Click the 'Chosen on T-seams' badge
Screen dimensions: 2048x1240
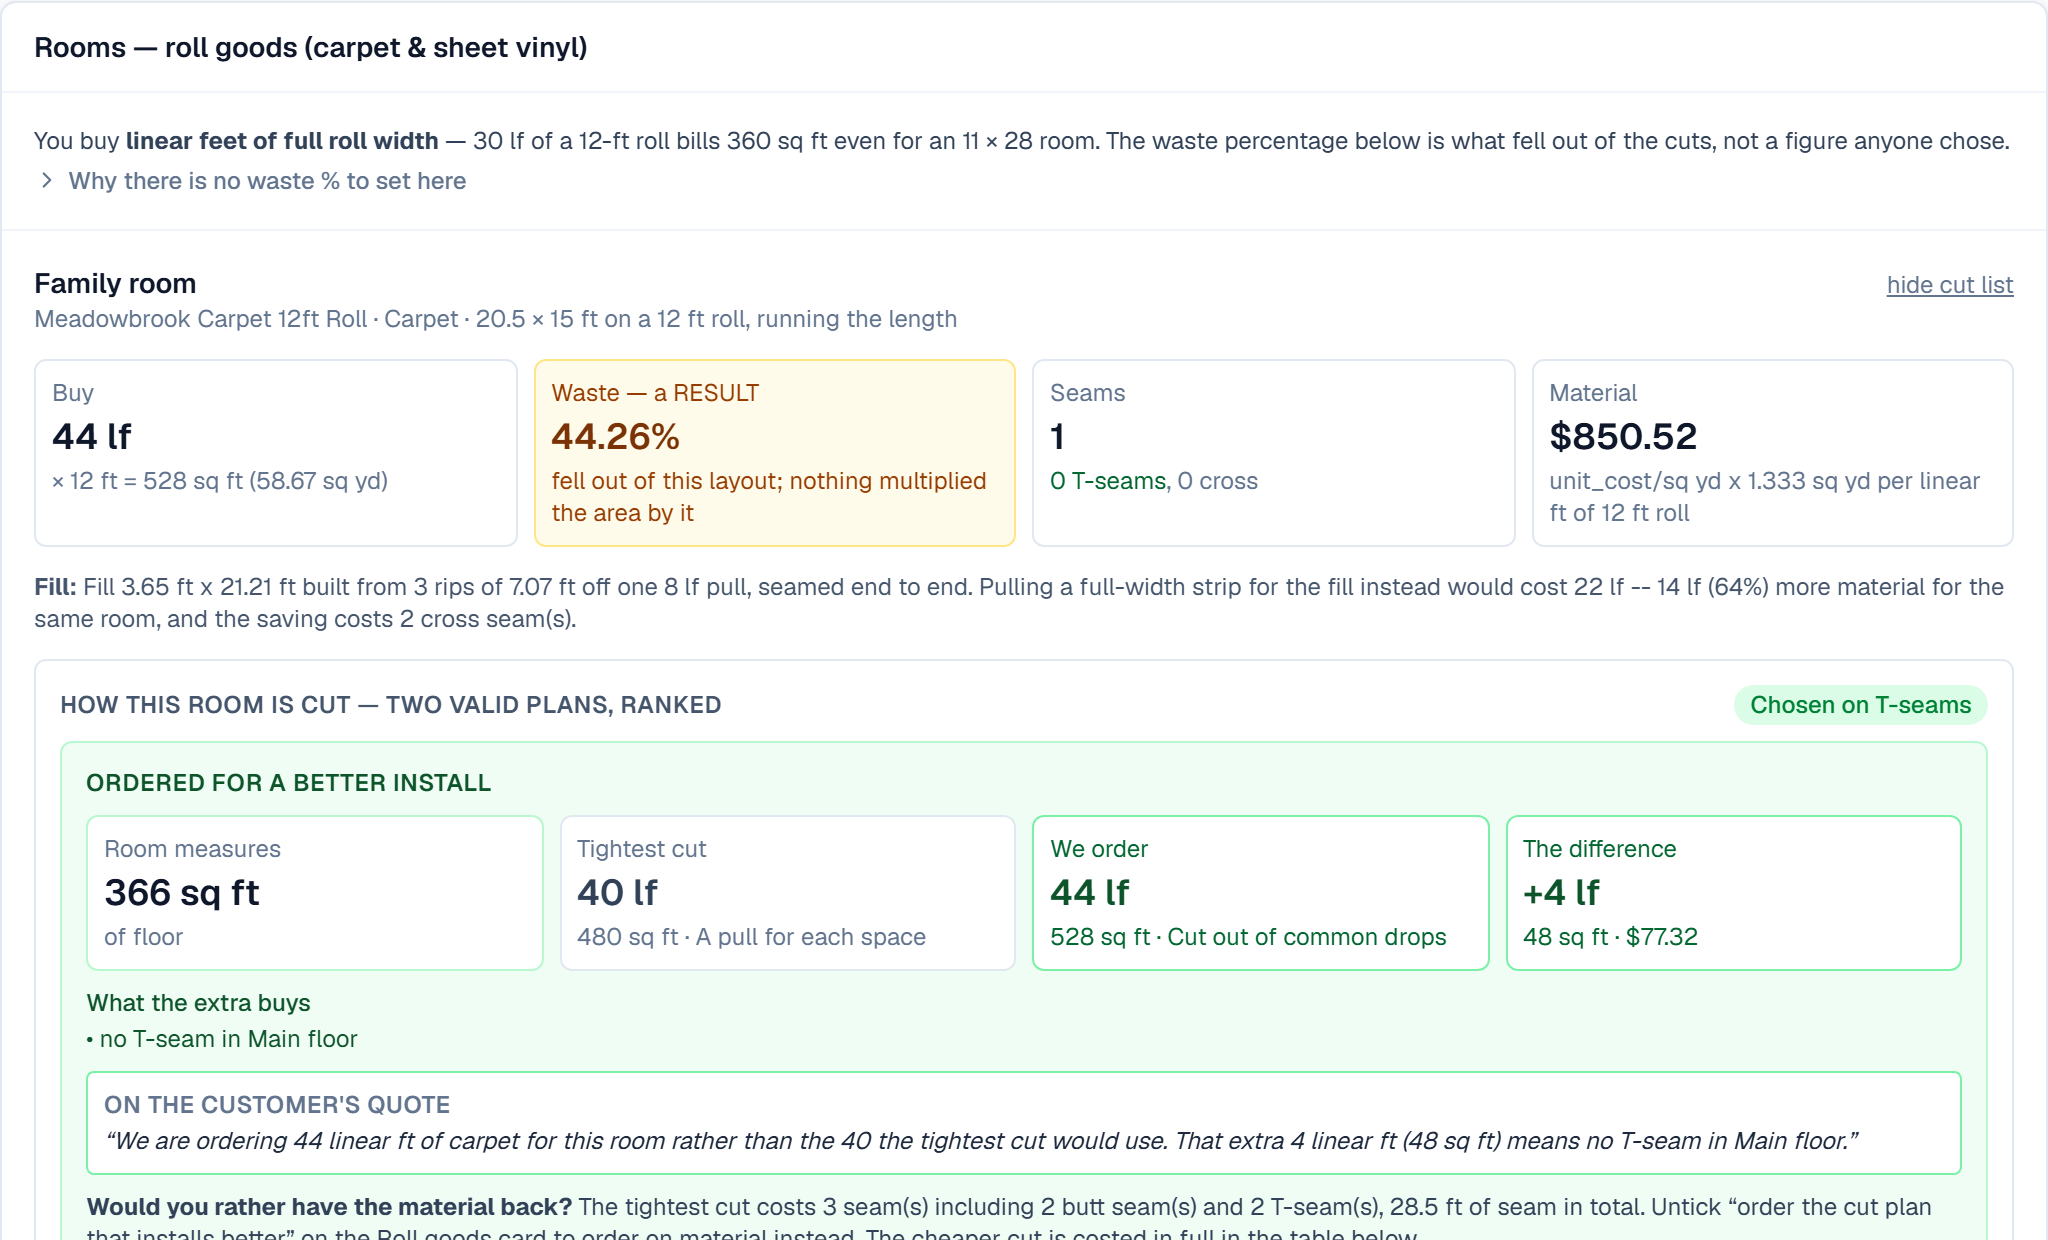point(1860,705)
